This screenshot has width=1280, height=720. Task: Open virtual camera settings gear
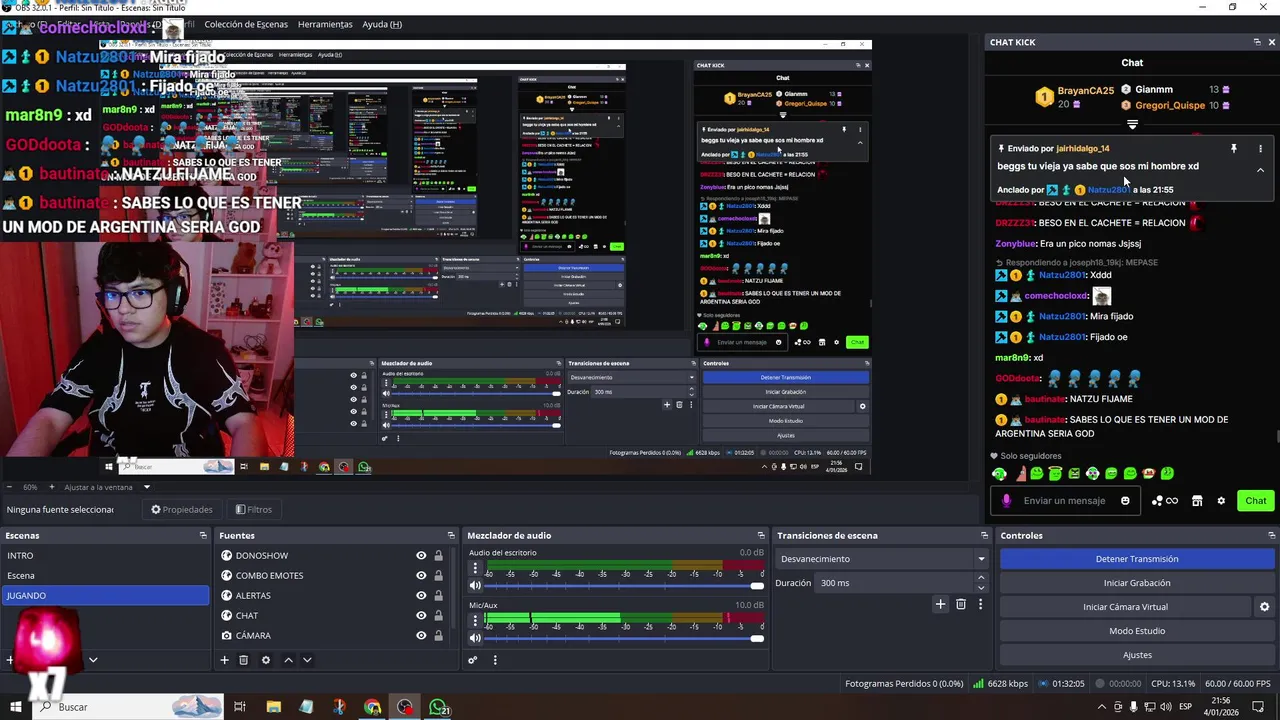coord(1264,607)
